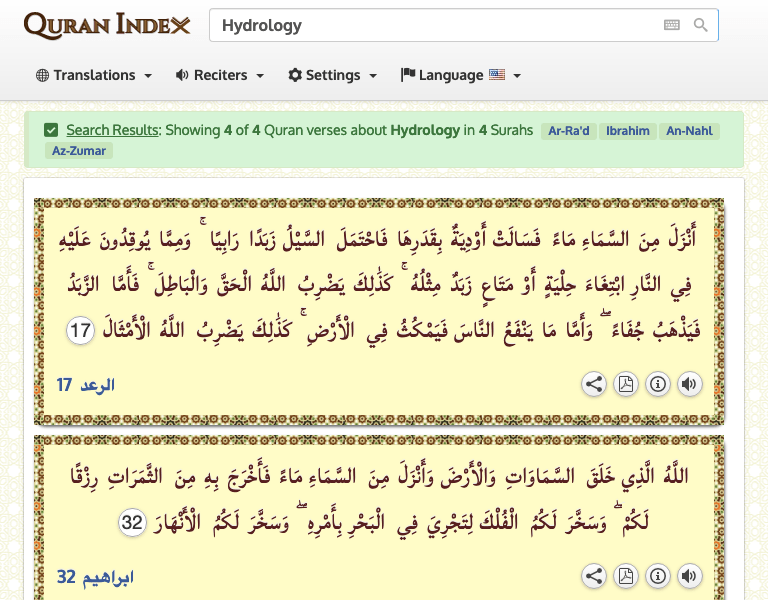The image size is (768, 600).
Task: Filter results by Ar-Ra'd surah tag
Action: click(569, 131)
